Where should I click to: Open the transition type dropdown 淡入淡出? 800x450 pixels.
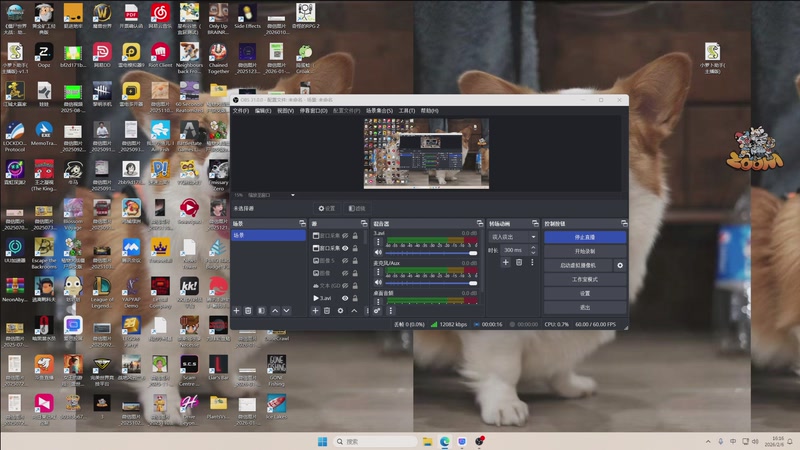[x=513, y=237]
